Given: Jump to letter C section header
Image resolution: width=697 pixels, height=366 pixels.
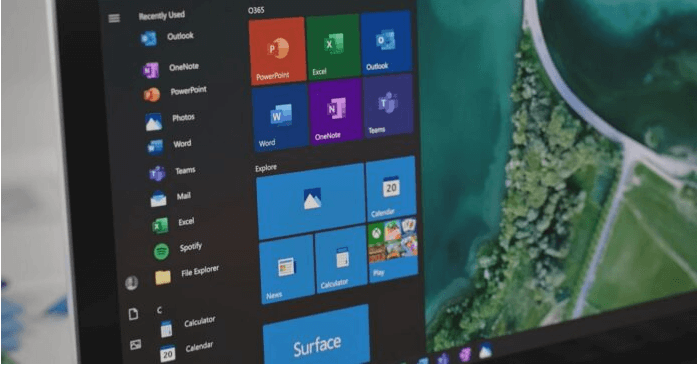Looking at the screenshot, I should [160, 310].
